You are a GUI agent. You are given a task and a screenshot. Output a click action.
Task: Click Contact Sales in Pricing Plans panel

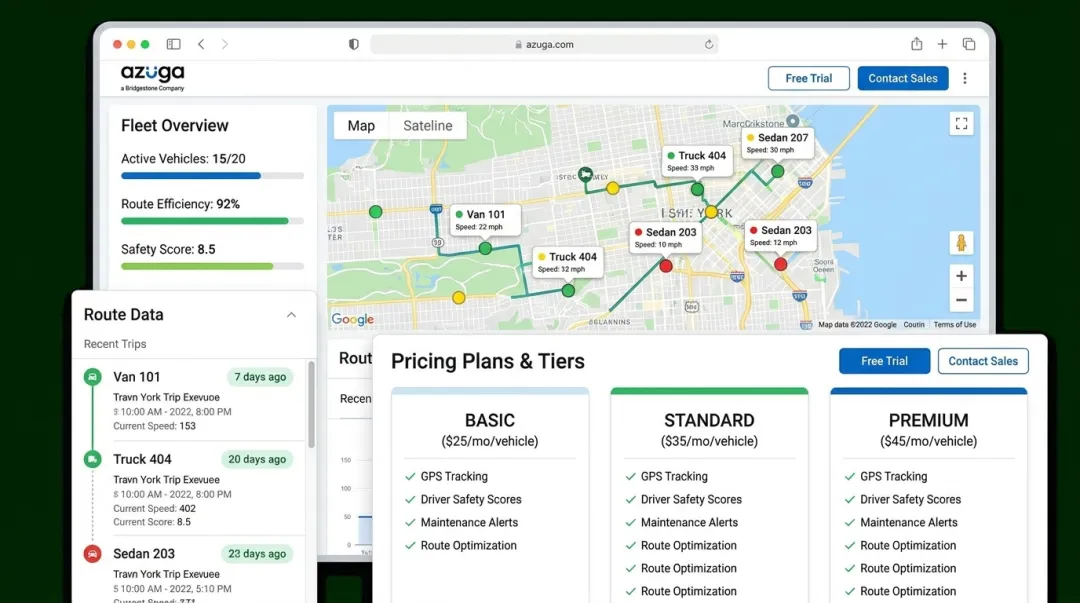coord(983,361)
